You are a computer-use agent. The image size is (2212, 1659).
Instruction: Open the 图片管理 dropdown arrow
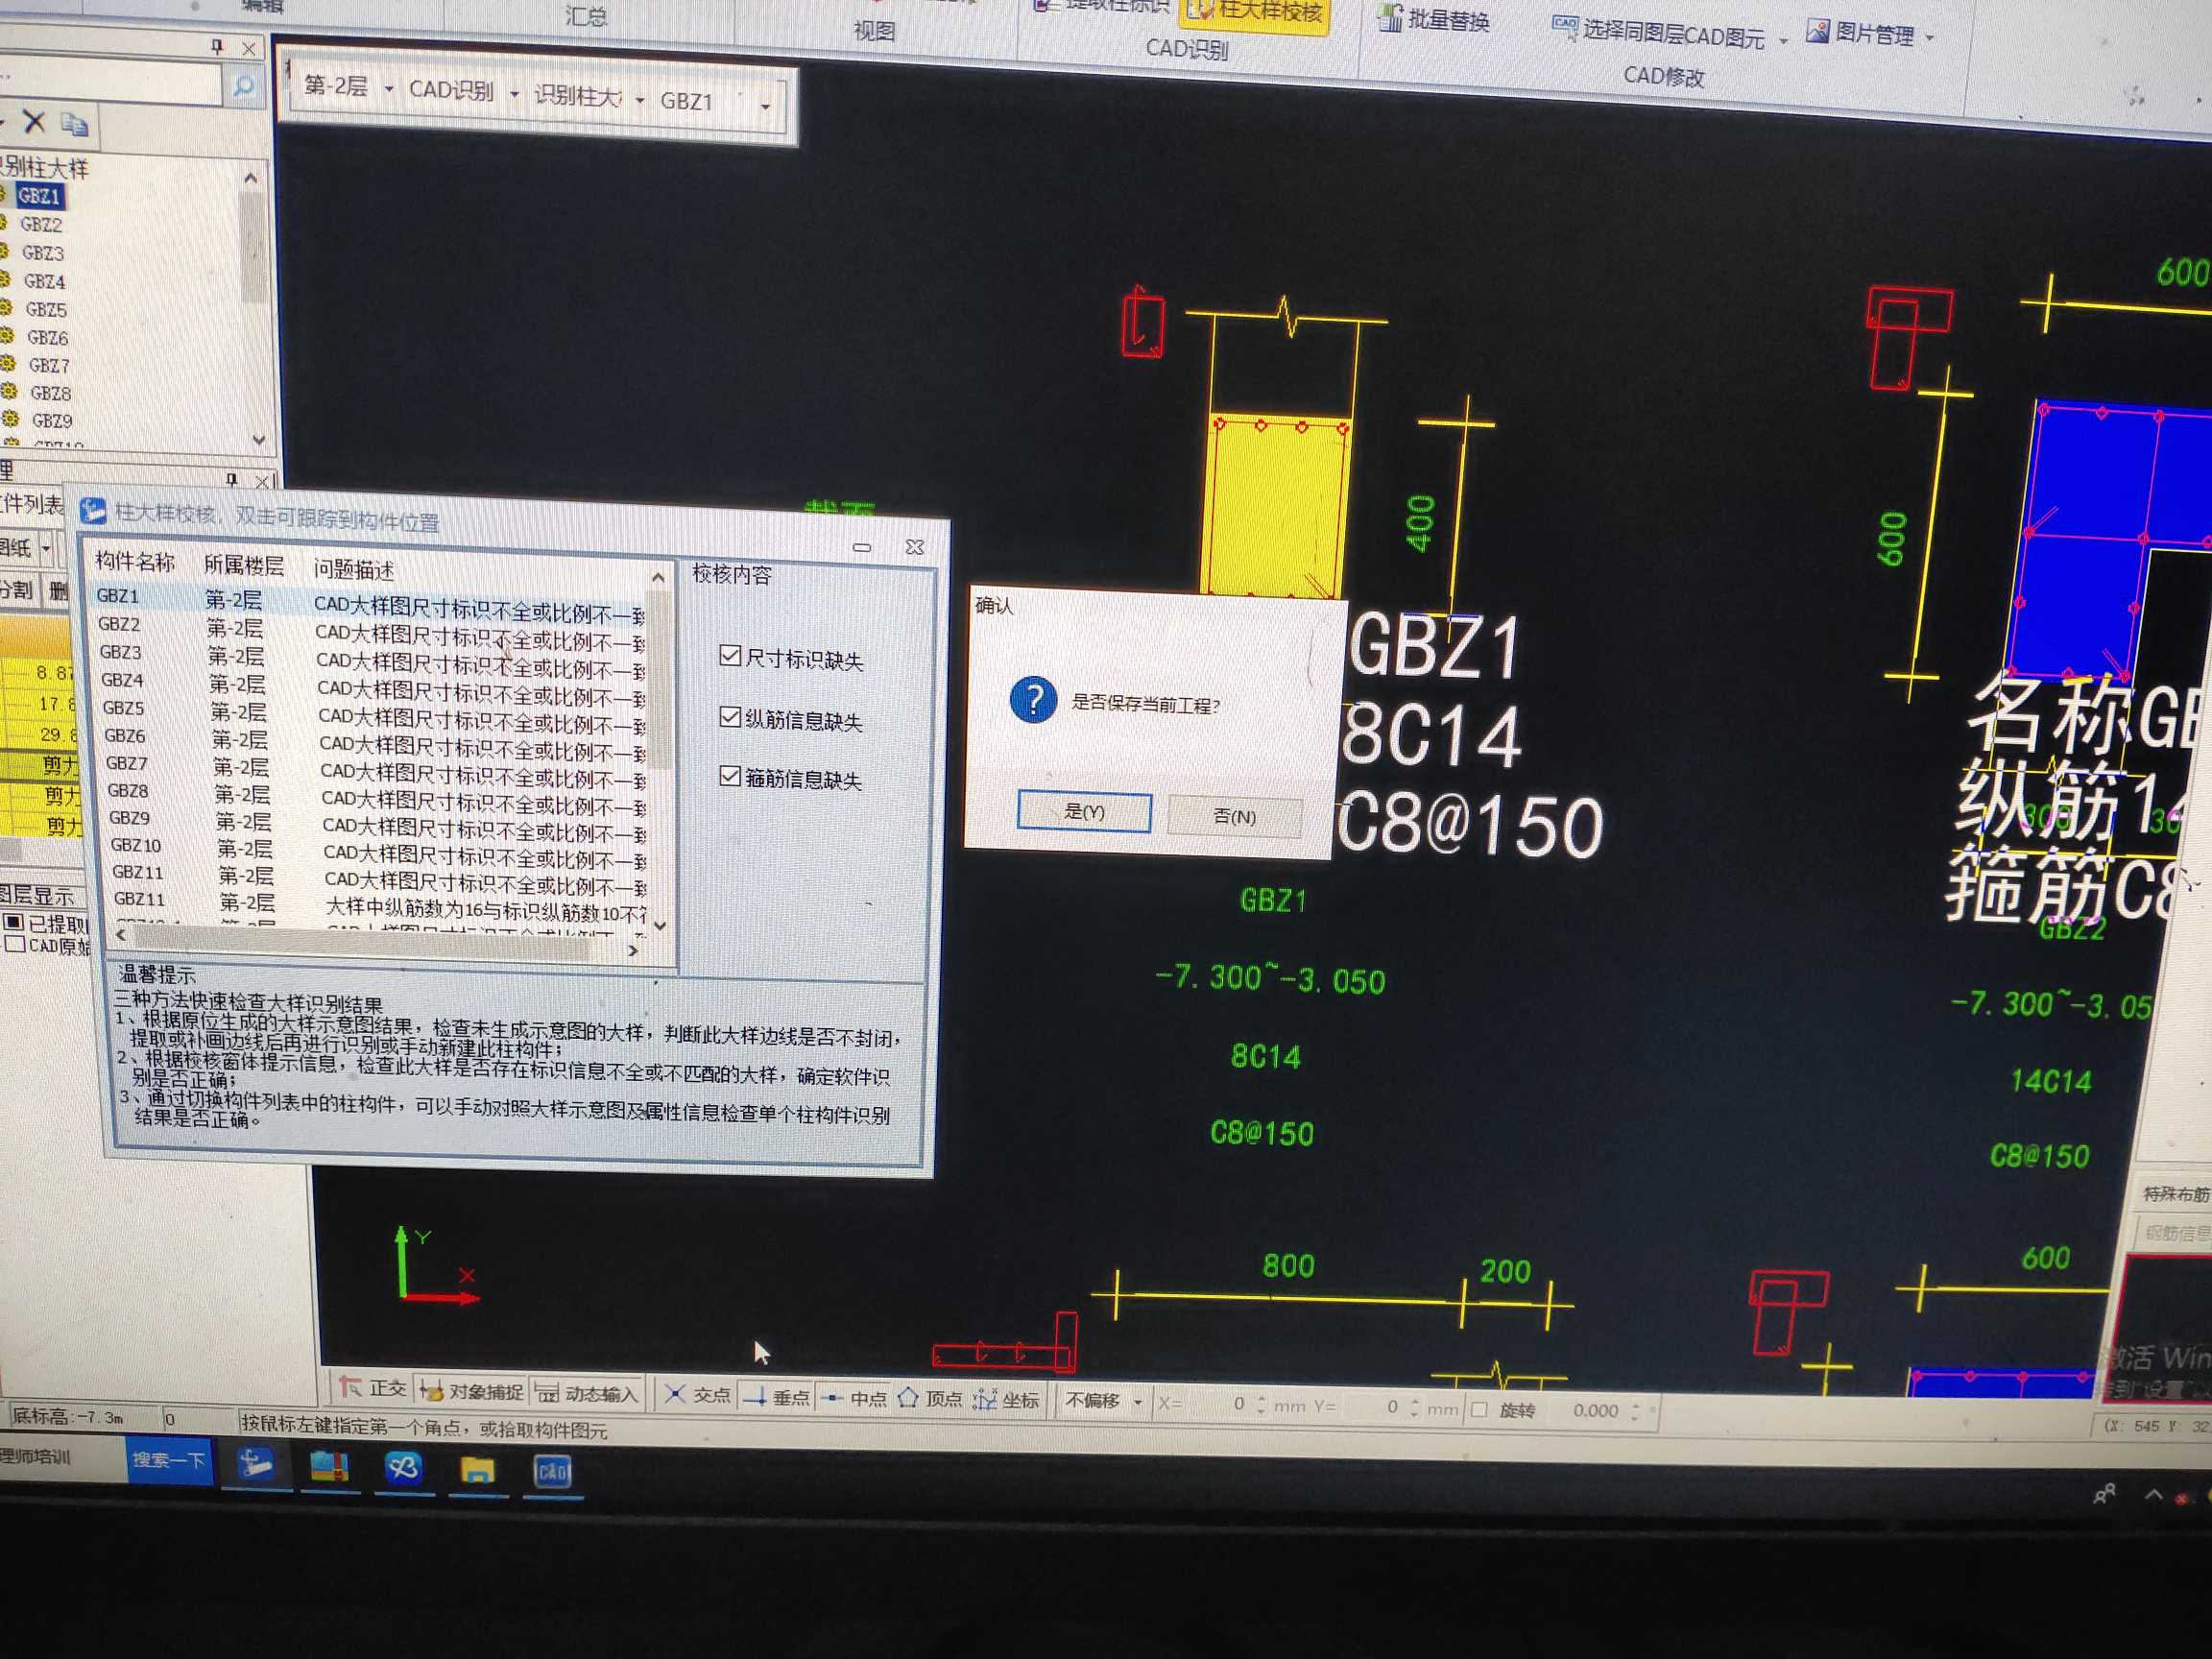pos(1929,38)
